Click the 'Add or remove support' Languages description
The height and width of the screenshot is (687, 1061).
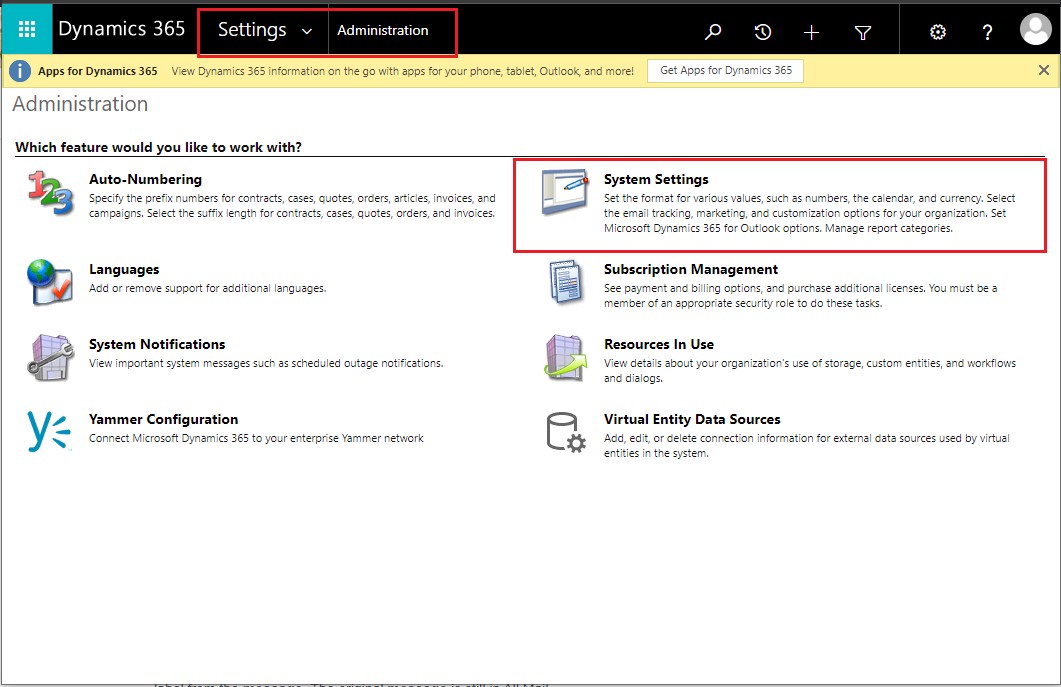[208, 288]
